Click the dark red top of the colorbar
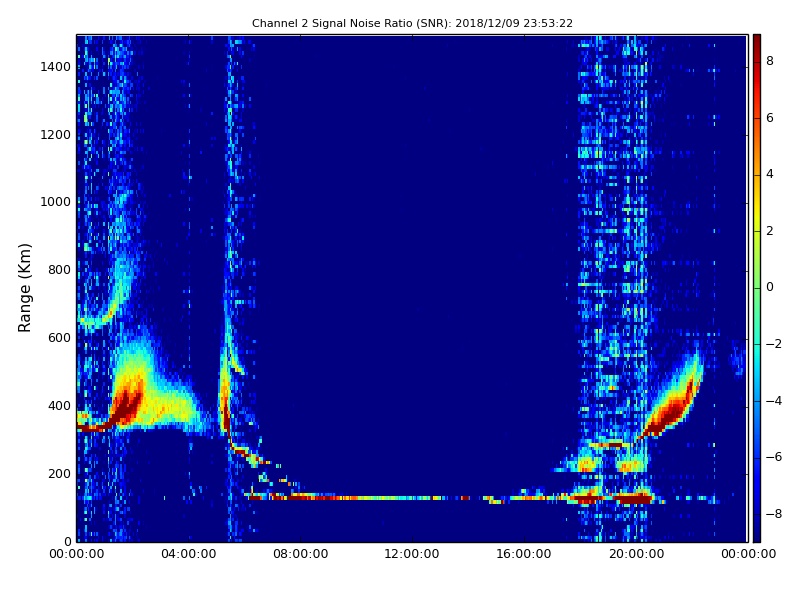 pyautogui.click(x=757, y=43)
